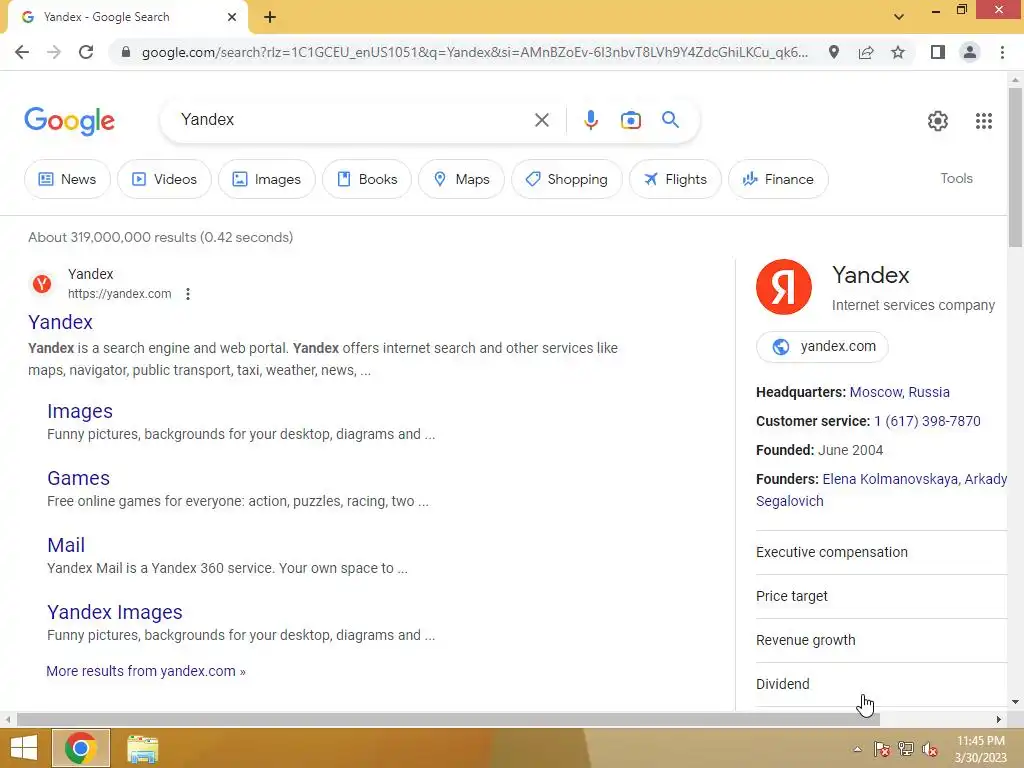The width and height of the screenshot is (1024, 768).
Task: Expand Executive compensation section
Action: [x=882, y=552]
